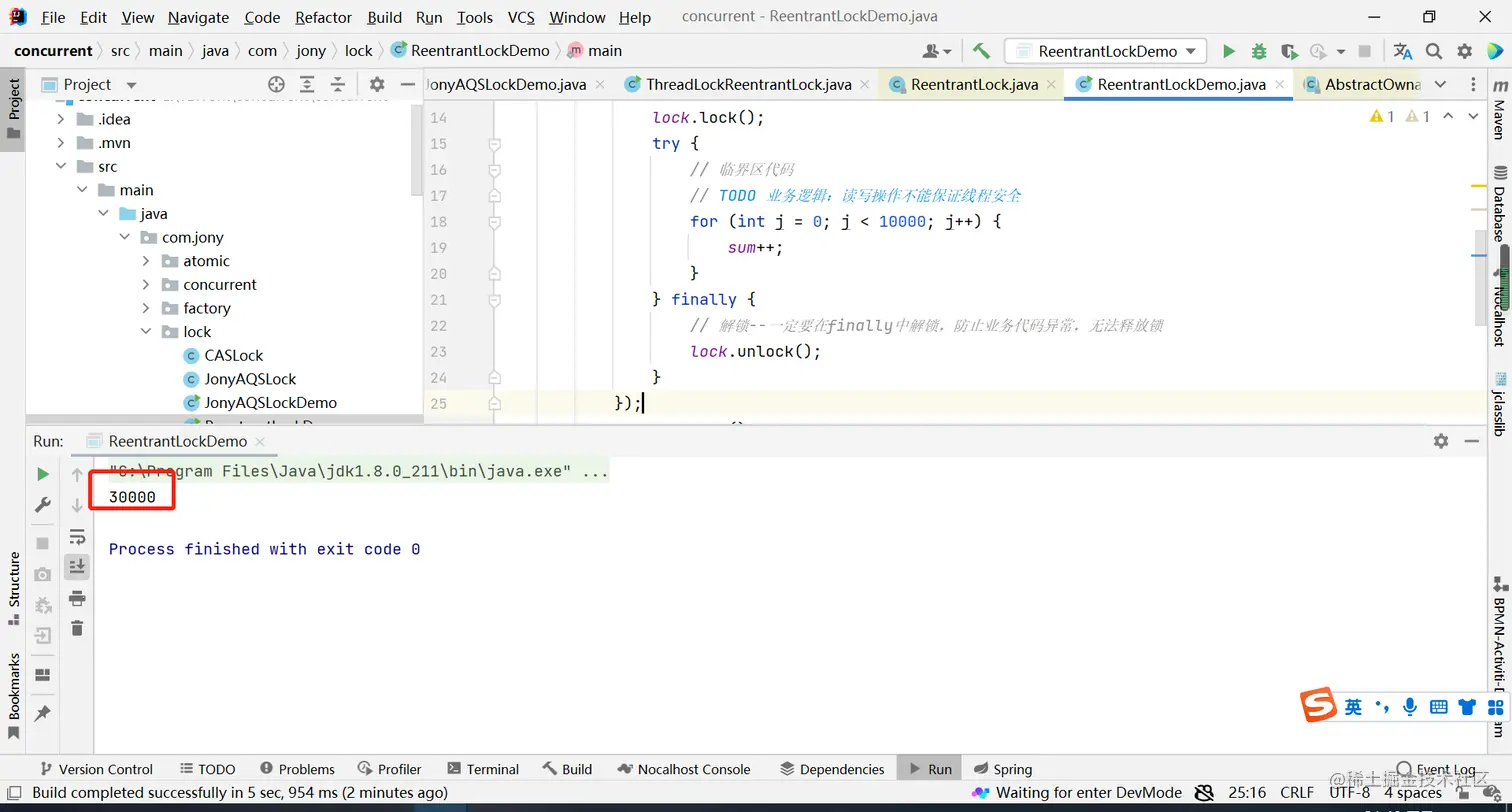Image resolution: width=1512 pixels, height=812 pixels.
Task: Open the Version Control tool window
Action: click(95, 769)
